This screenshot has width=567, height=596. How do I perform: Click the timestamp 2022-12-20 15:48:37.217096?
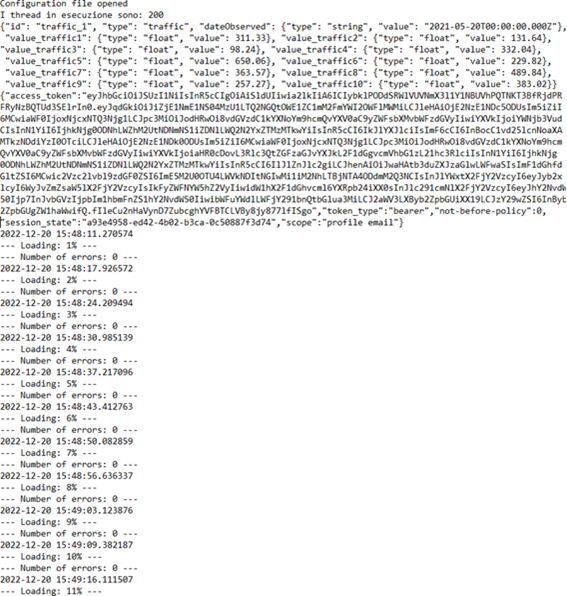click(x=67, y=372)
